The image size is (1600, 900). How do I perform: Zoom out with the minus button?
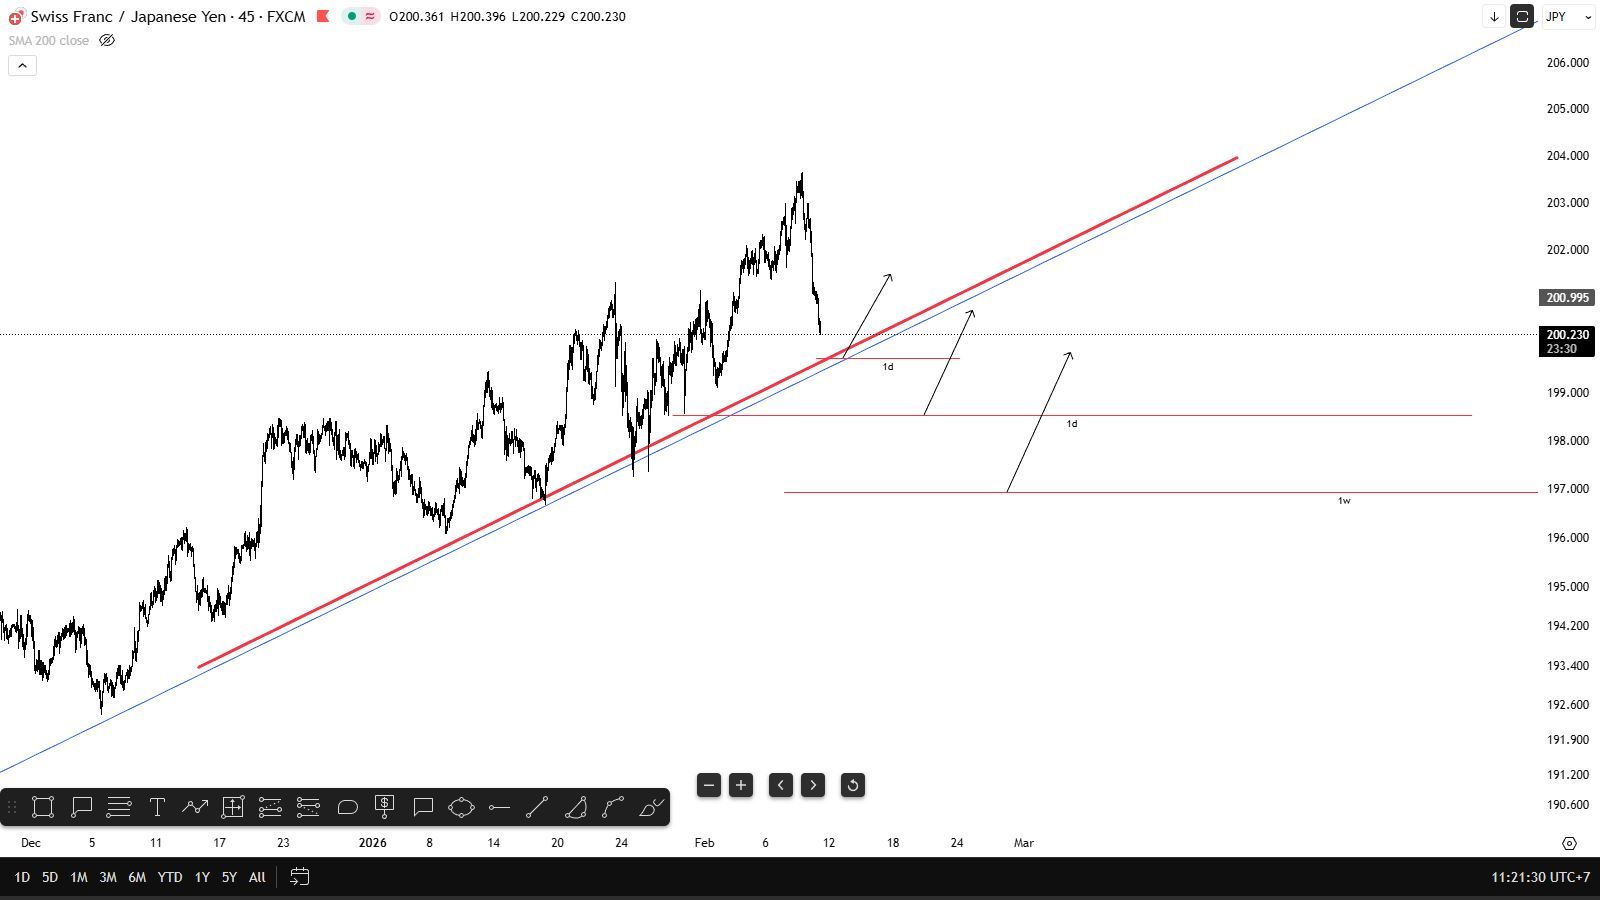tap(709, 785)
